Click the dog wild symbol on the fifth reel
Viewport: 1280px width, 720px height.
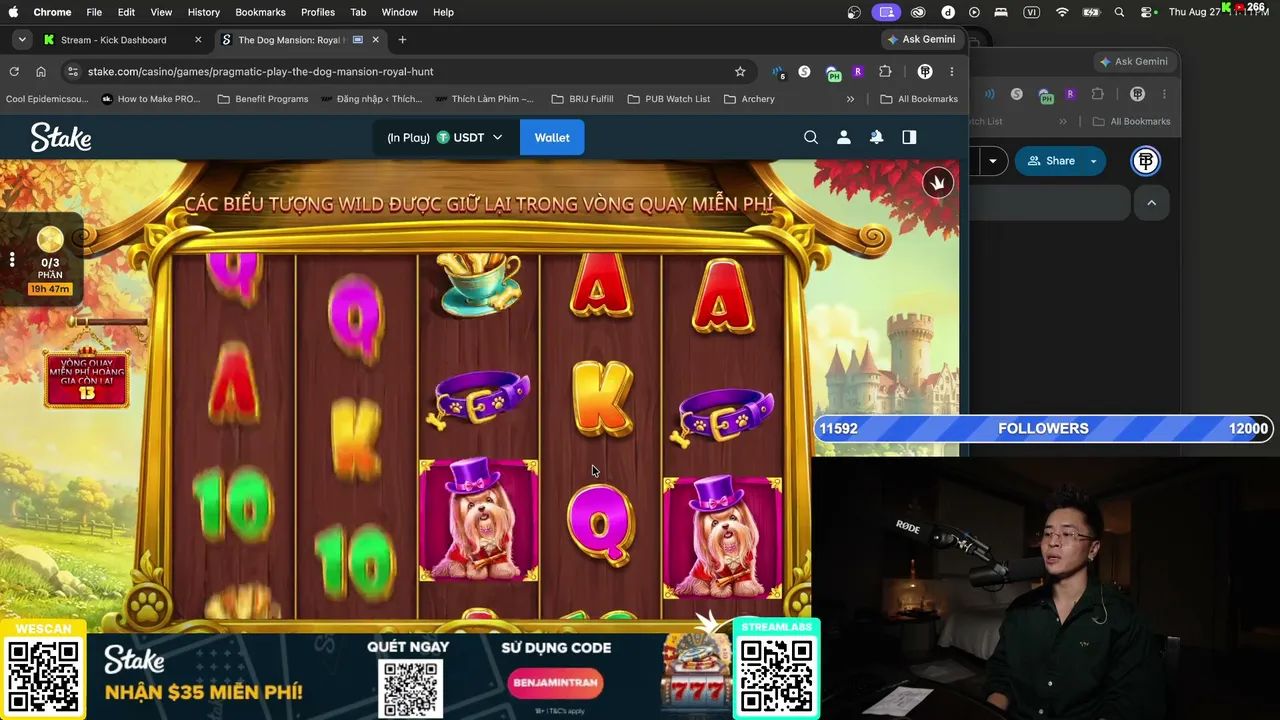point(722,538)
